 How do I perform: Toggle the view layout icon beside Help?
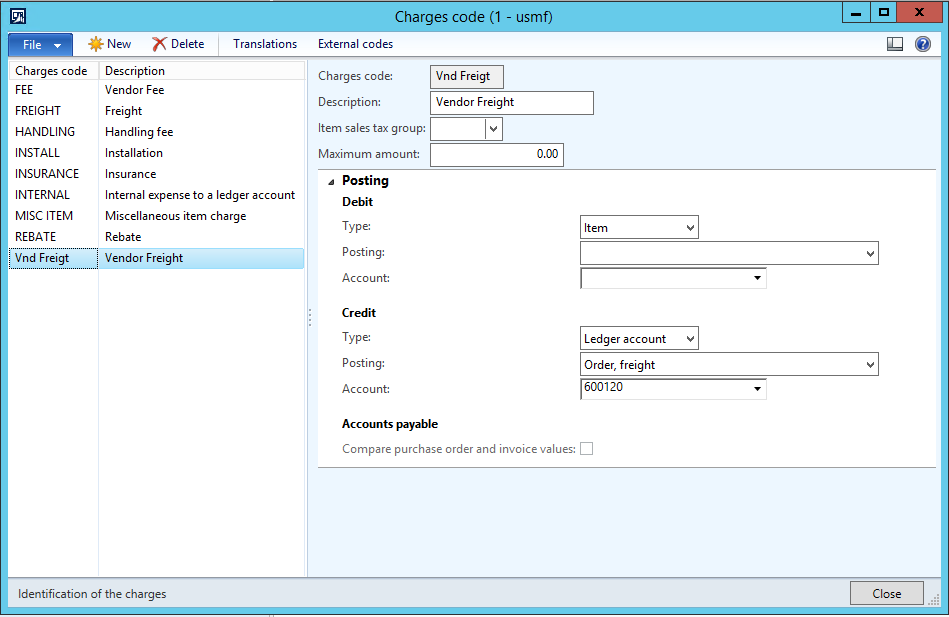pyautogui.click(x=895, y=44)
